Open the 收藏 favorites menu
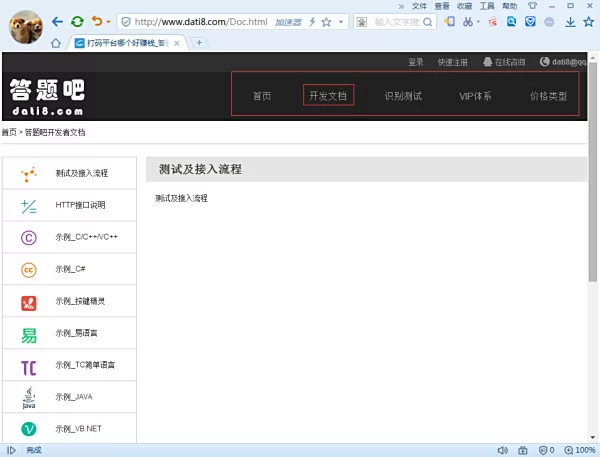Viewport: 600px width, 457px height. click(x=464, y=6)
